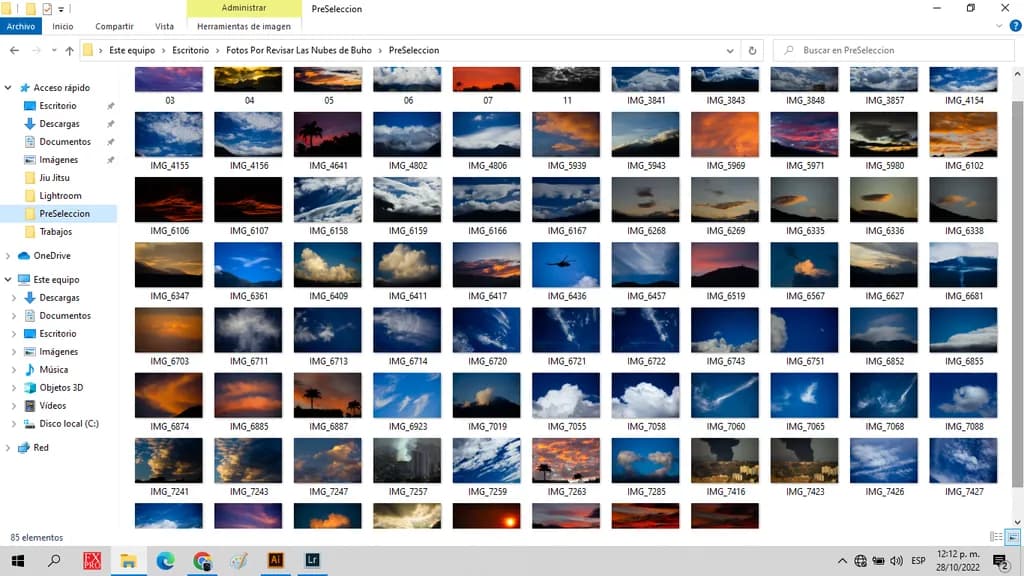Refresh the PreSeleccion folder view
Image resolution: width=1024 pixels, height=576 pixels.
coord(752,50)
